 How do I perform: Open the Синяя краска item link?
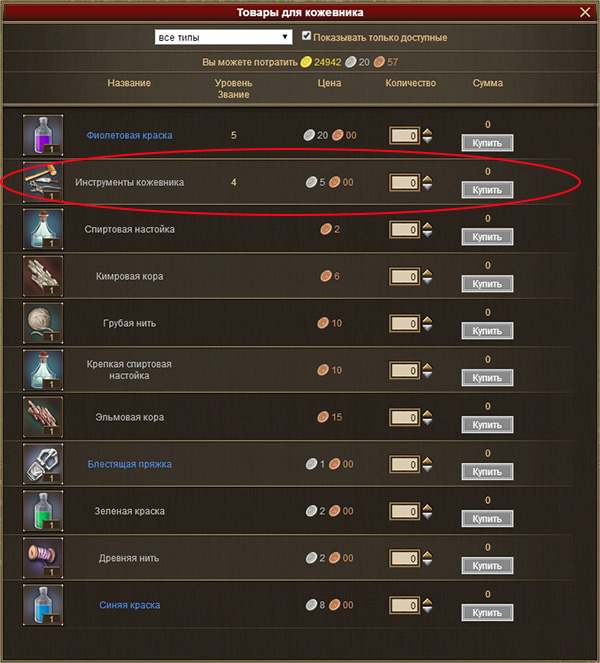[129, 605]
